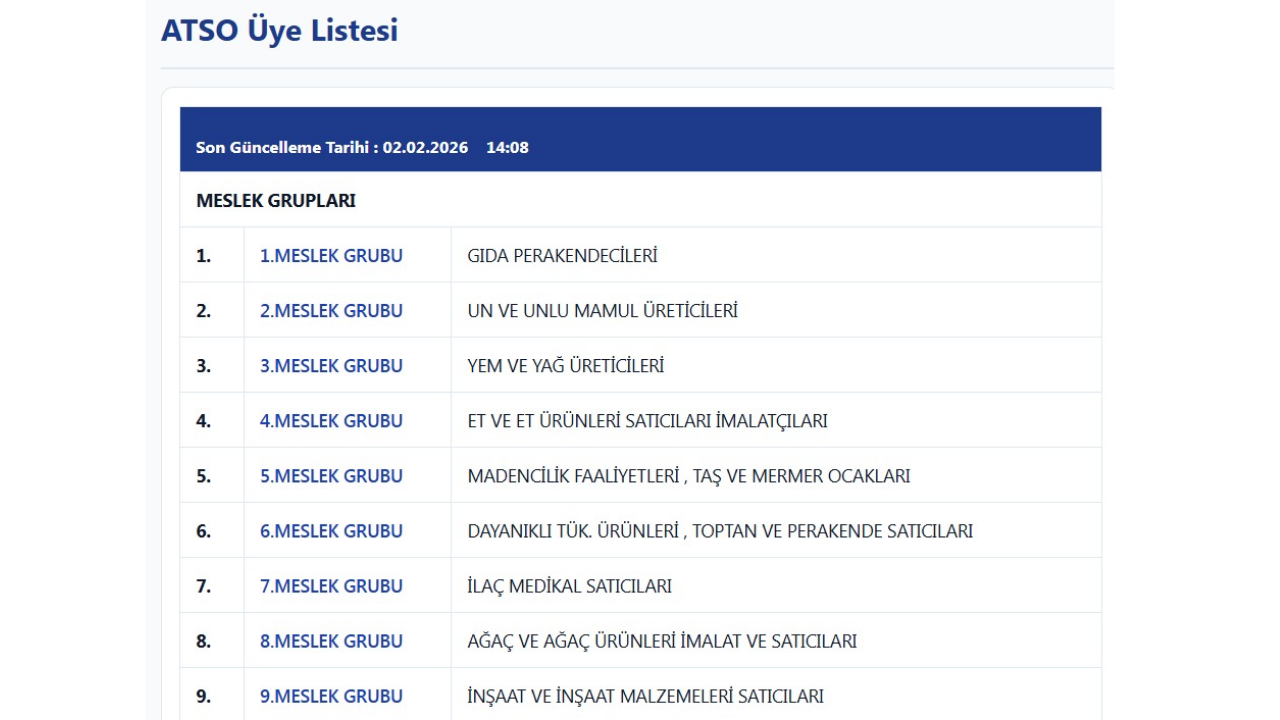Screen dimensions: 1280x720
Task: Click the 14:08 update time
Action: coord(507,148)
